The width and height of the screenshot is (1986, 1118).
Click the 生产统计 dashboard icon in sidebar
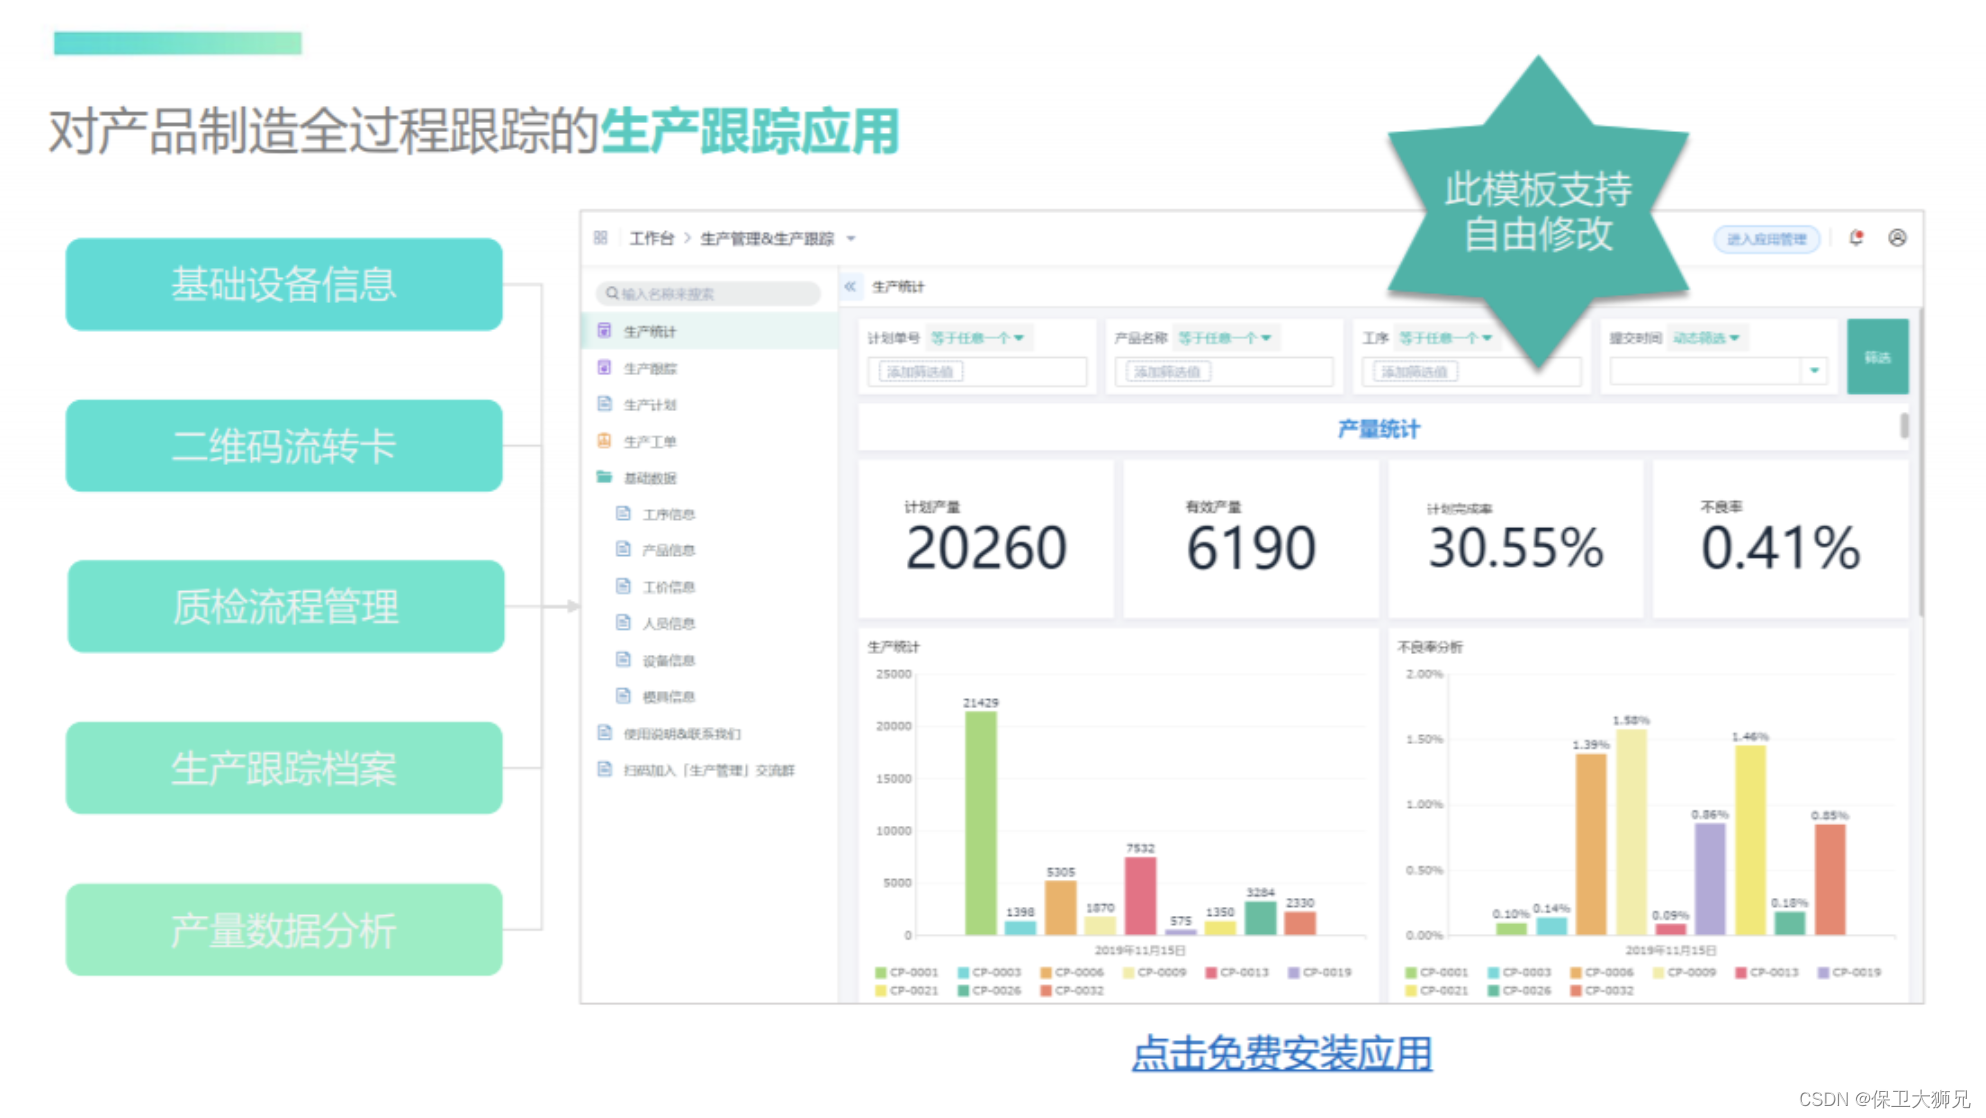(x=604, y=331)
